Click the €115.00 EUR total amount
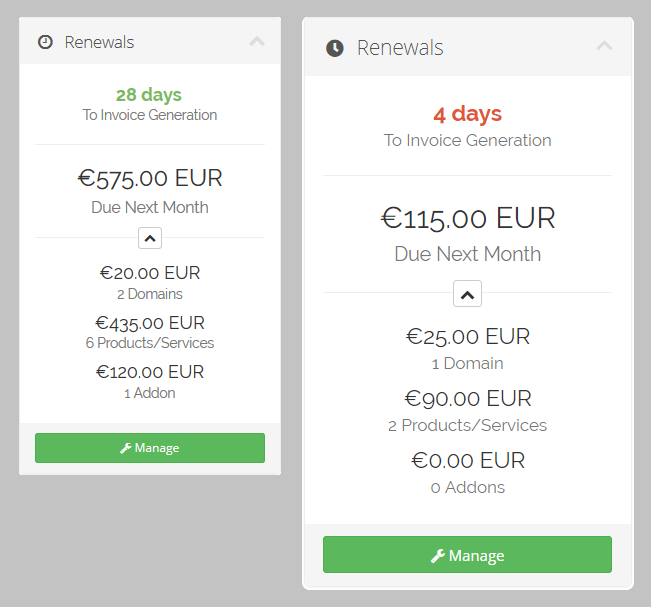The height and width of the screenshot is (607, 651). [x=468, y=218]
